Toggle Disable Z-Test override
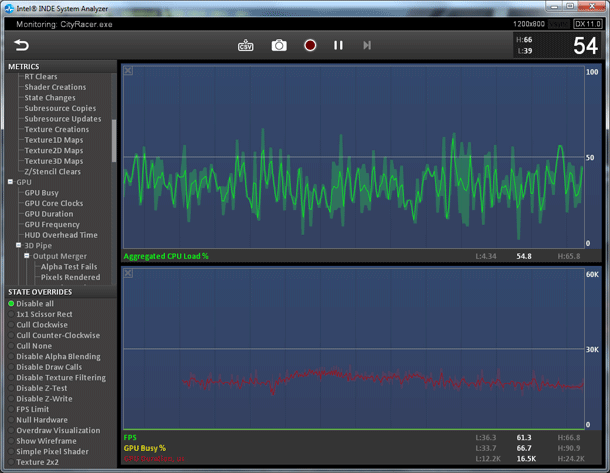The width and height of the screenshot is (610, 473). coord(37,388)
